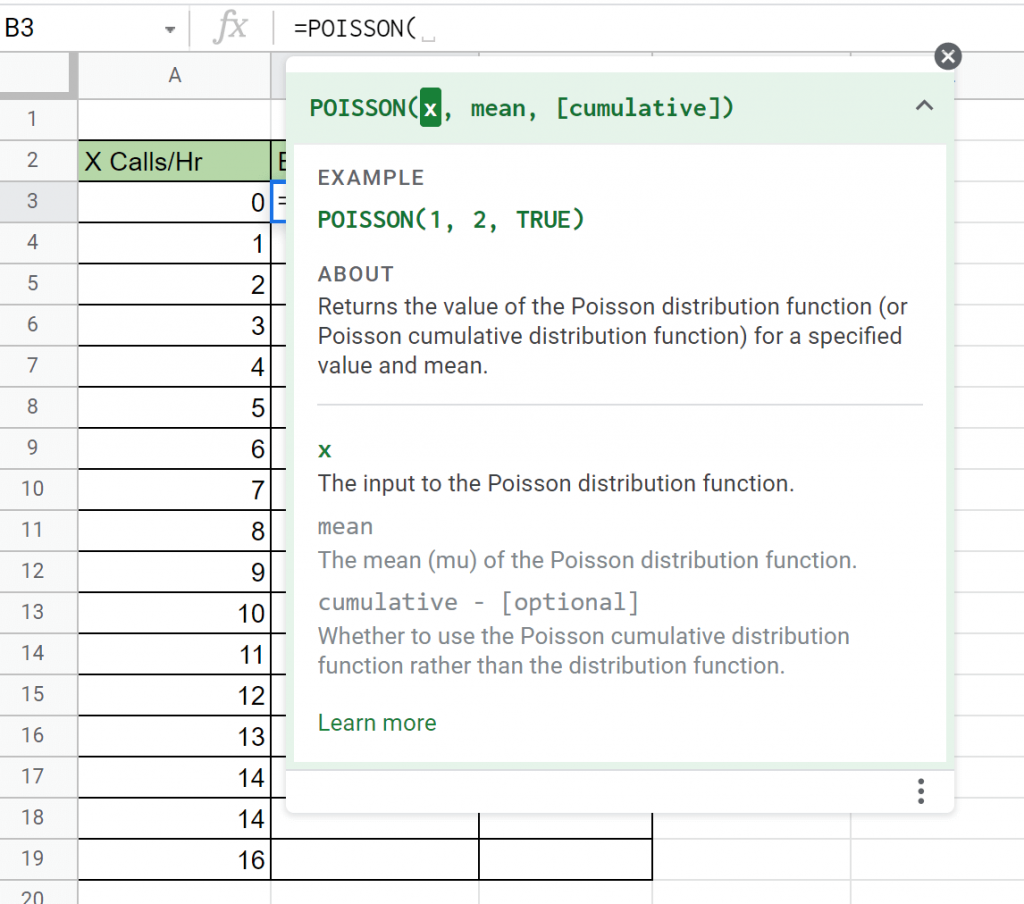Viewport: 1024px width, 904px height.
Task: Open the cell name box dropdown
Action: [170, 28]
